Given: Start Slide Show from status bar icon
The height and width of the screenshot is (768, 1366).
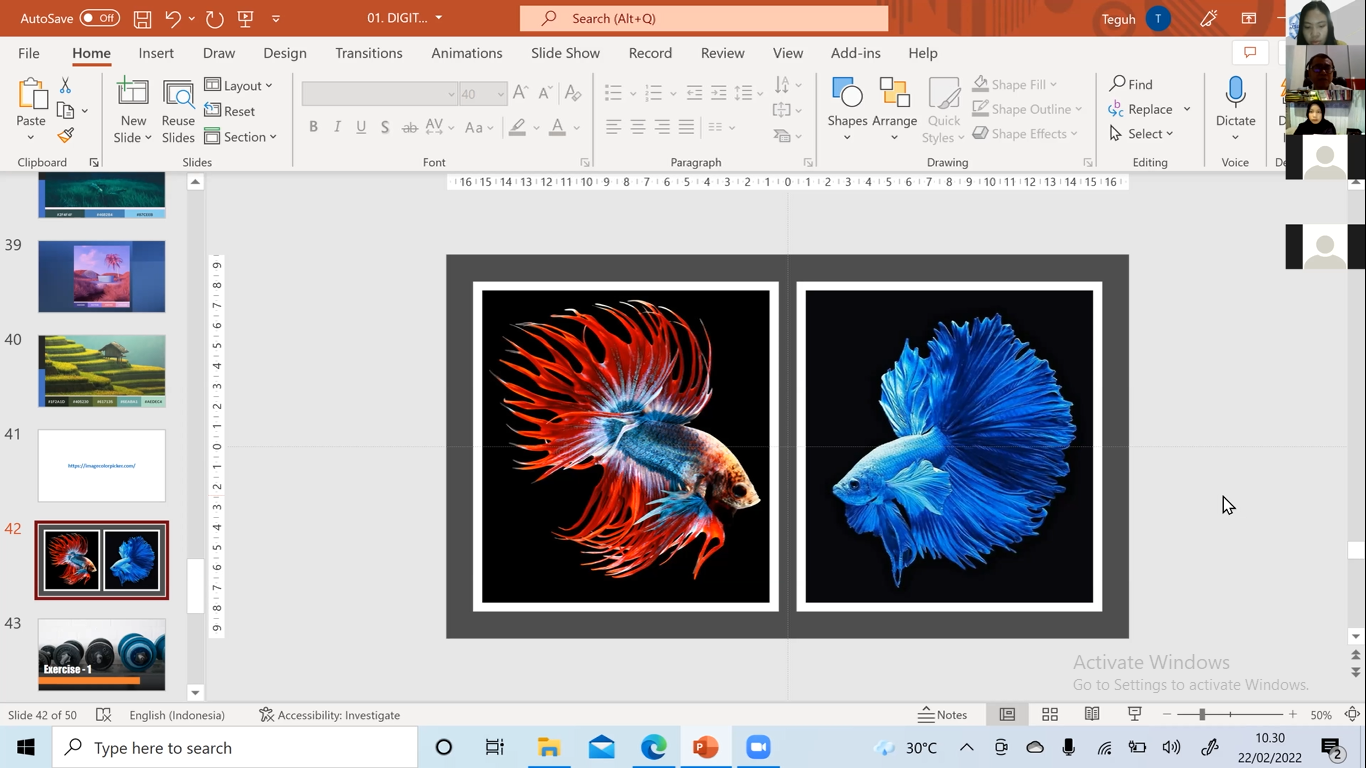Looking at the screenshot, I should [x=1134, y=714].
